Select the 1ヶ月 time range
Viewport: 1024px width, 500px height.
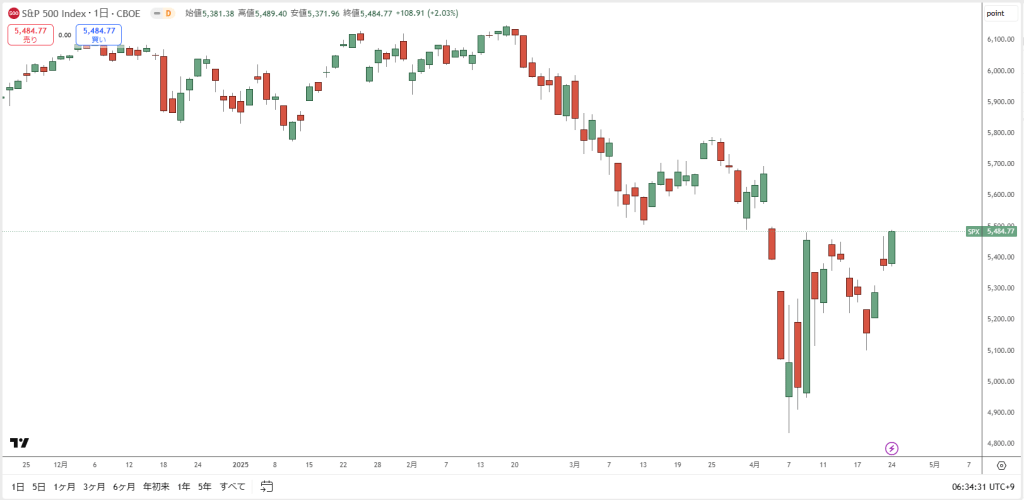65,486
